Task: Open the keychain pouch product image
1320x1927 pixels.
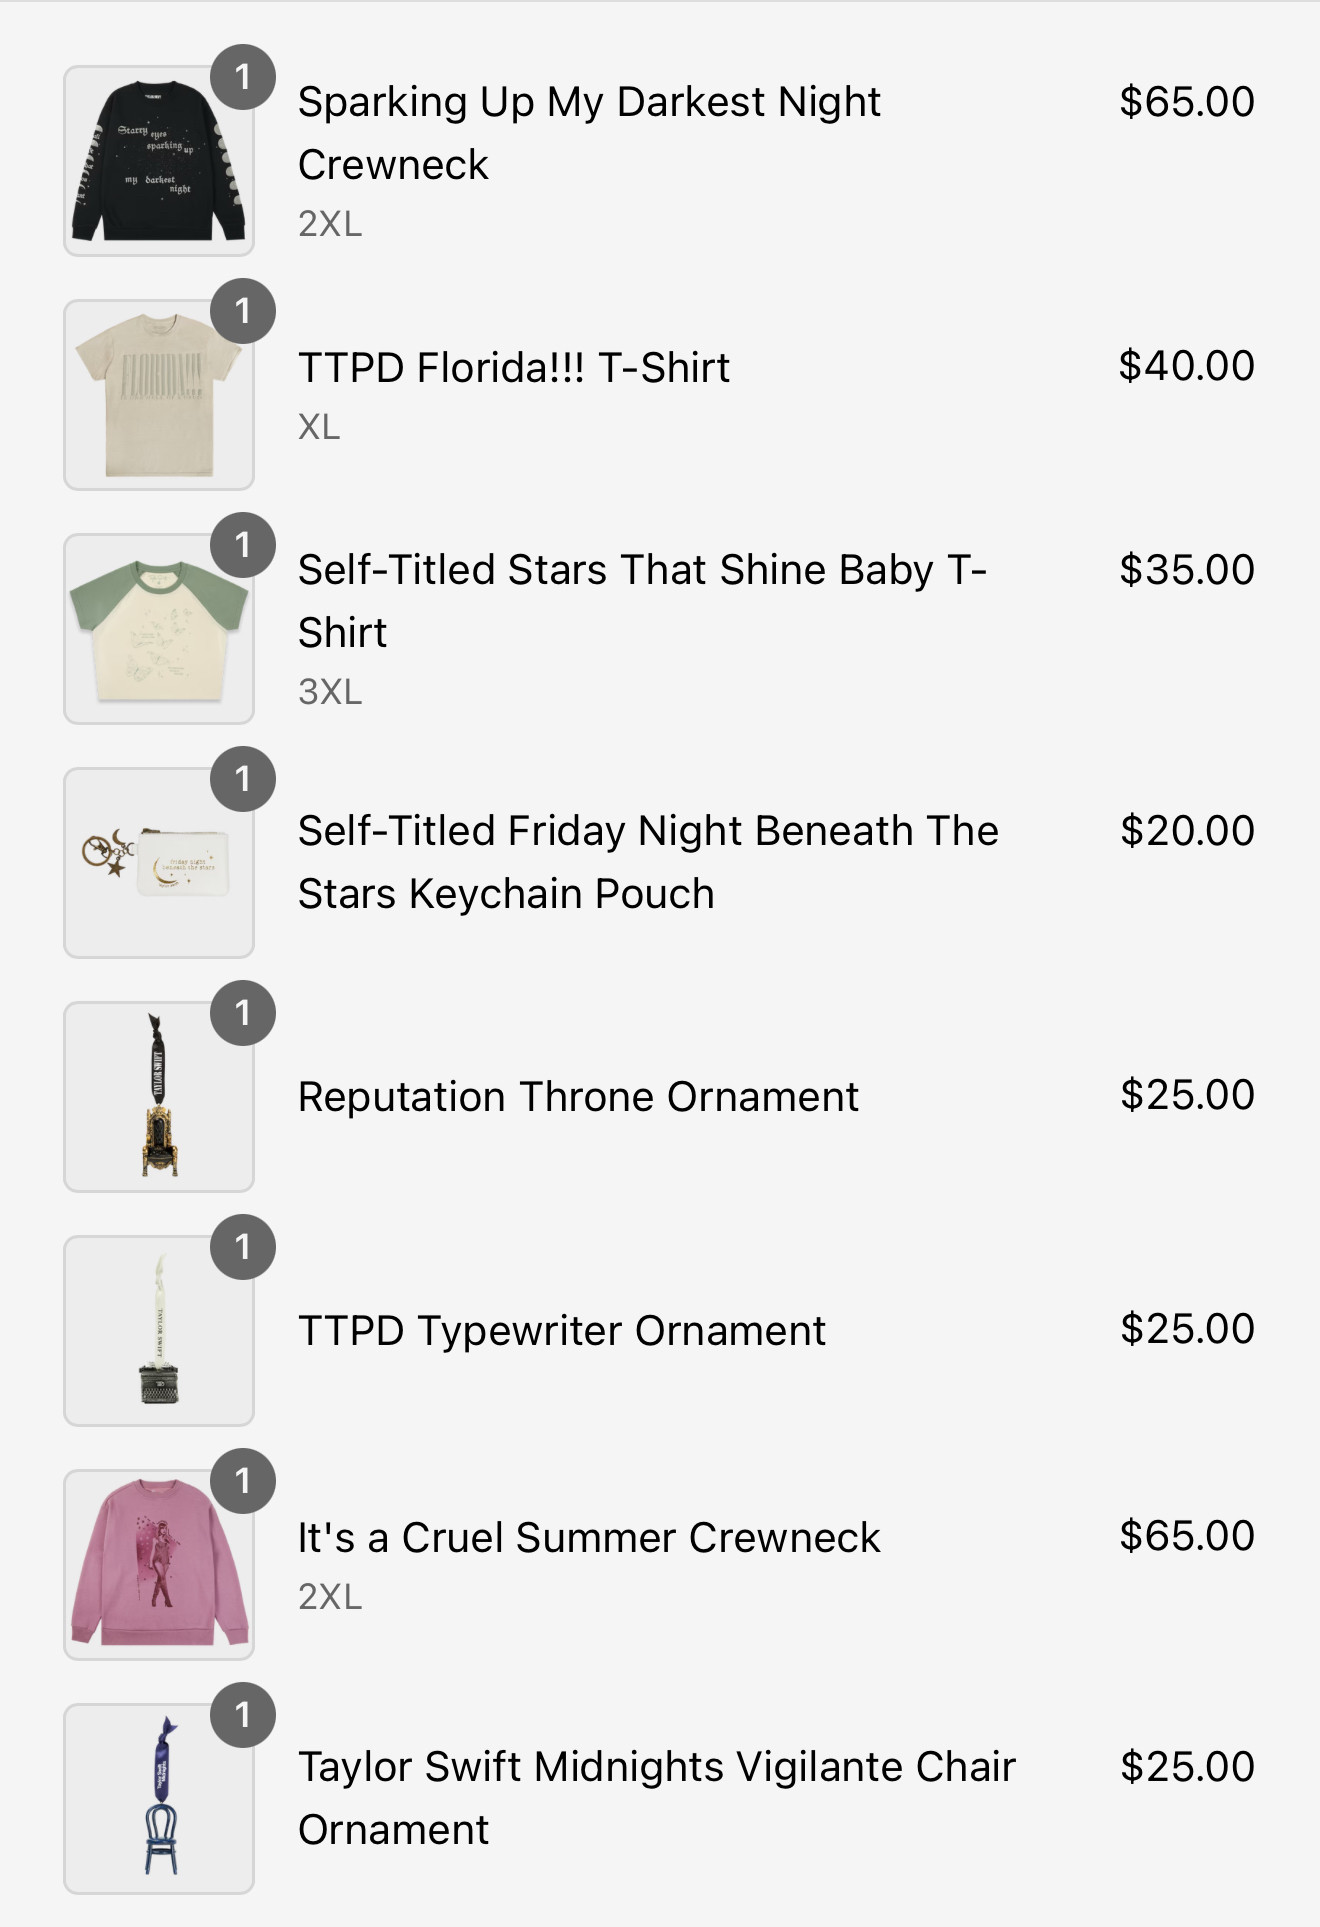Action: (x=159, y=863)
